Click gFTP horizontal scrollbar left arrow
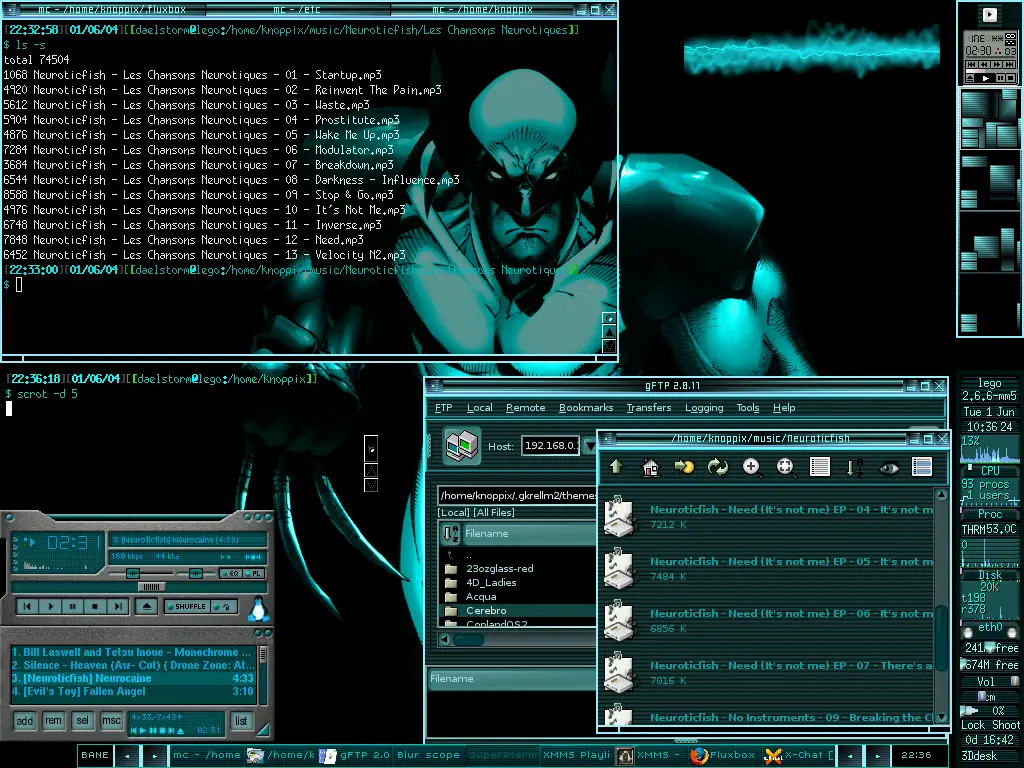Viewport: 1024px width, 768px height. point(445,639)
